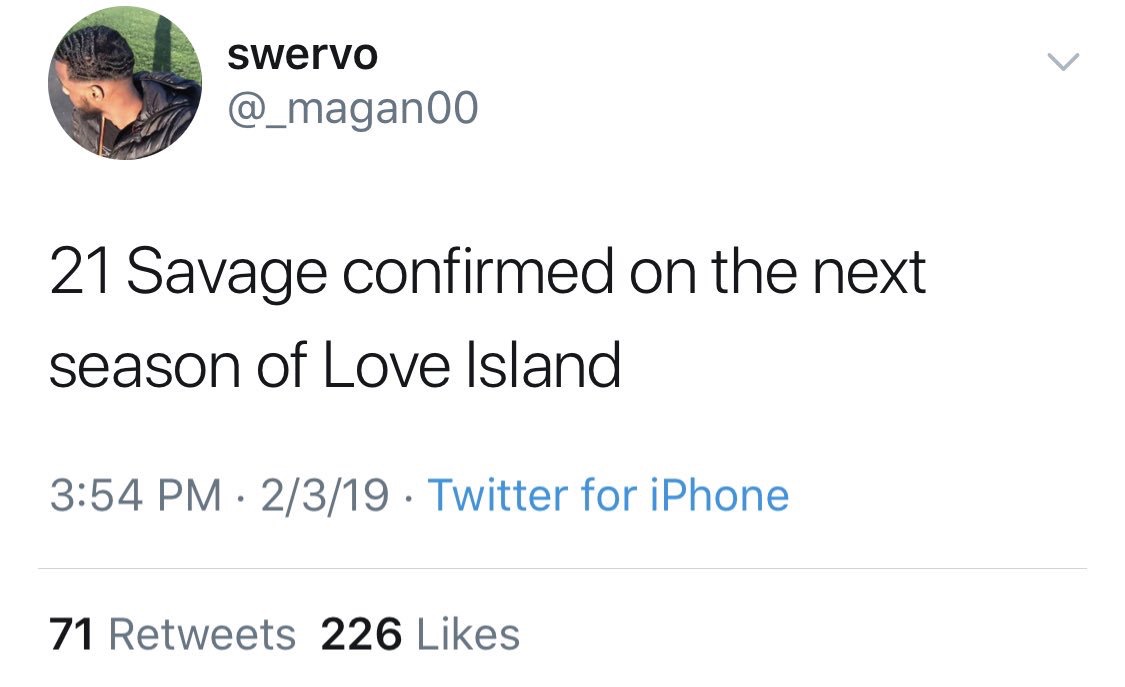Click the retweet count number 71

coord(70,634)
